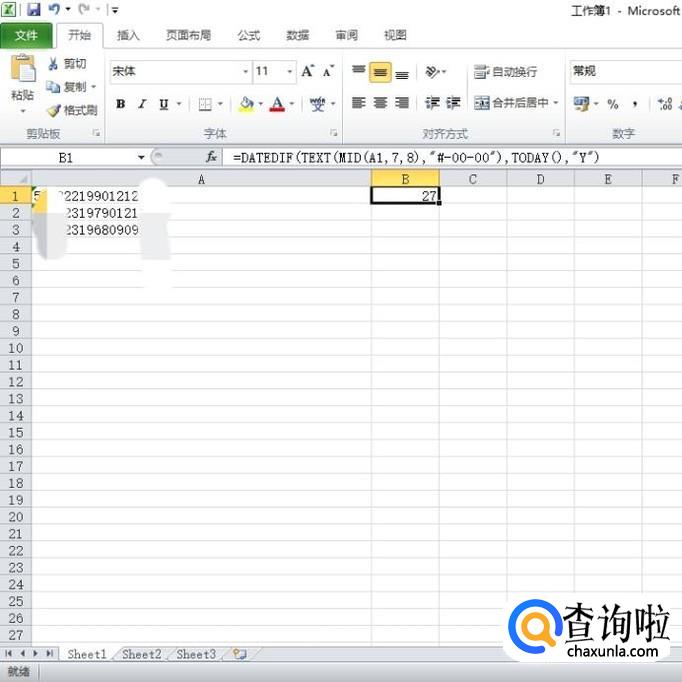Viewport: 682px width, 682px height.
Task: Increase cell indent
Action: click(x=453, y=103)
